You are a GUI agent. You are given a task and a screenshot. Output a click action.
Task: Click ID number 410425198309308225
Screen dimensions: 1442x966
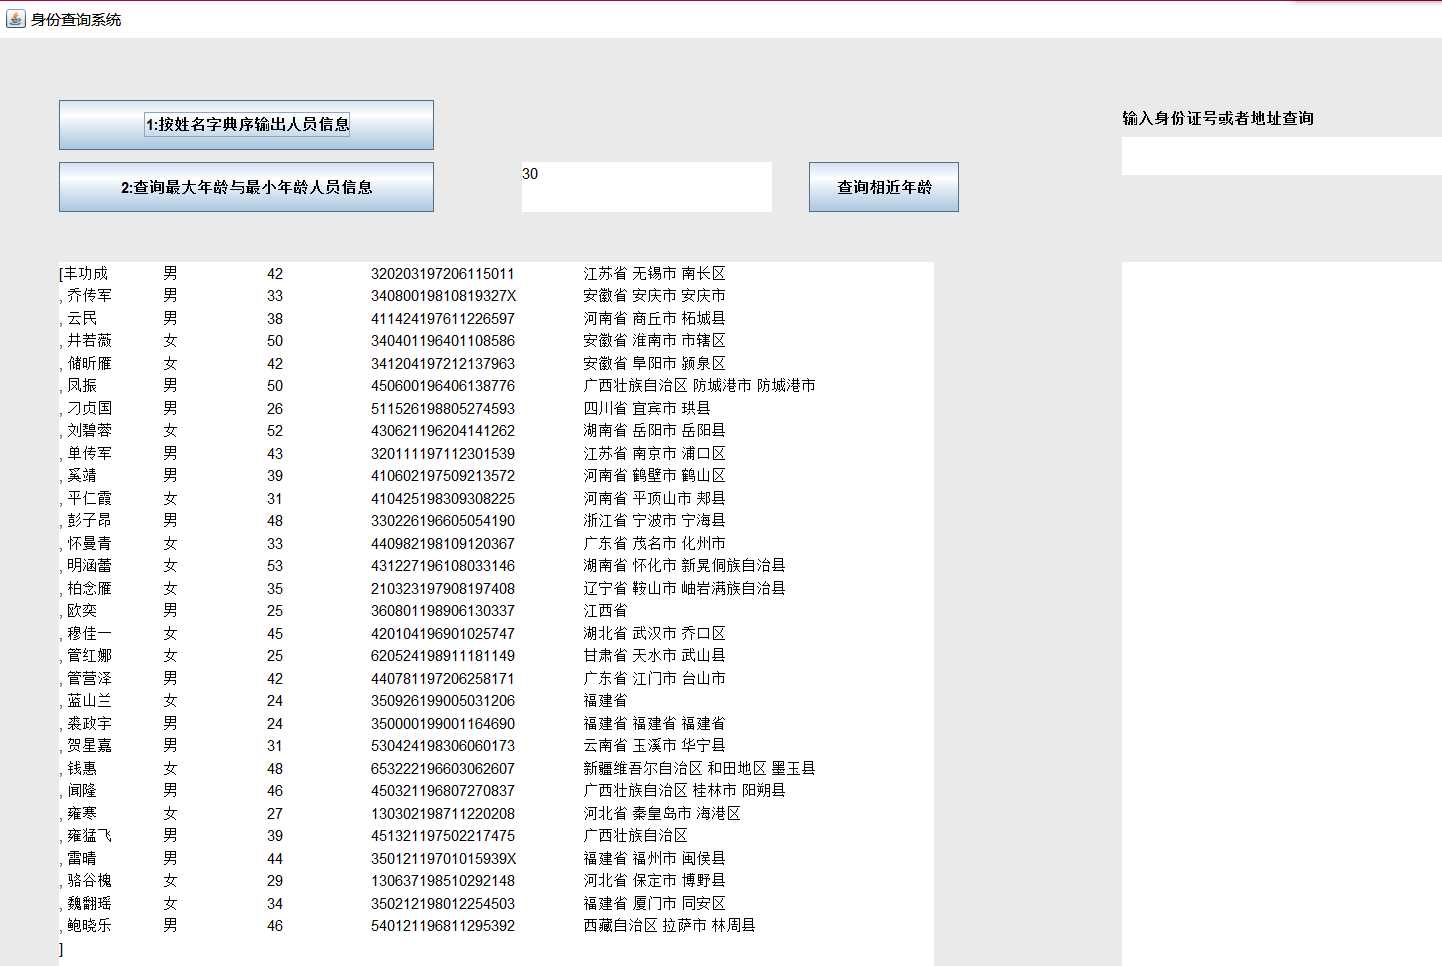(443, 498)
